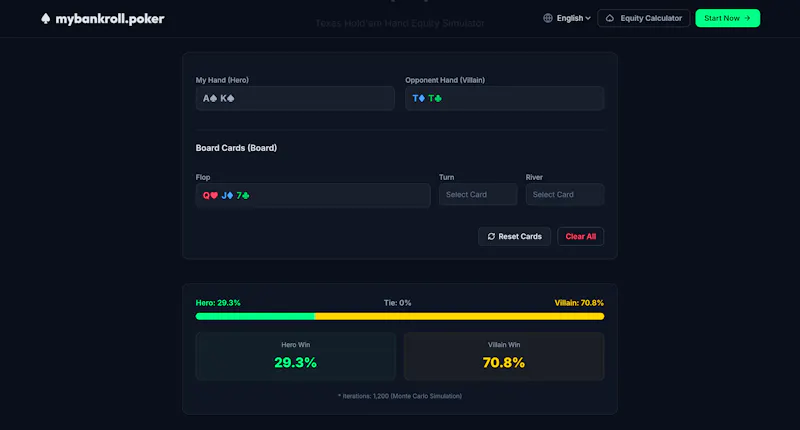Click the Jack of diamonds flop card
This screenshot has height=430, width=800.
(227, 195)
